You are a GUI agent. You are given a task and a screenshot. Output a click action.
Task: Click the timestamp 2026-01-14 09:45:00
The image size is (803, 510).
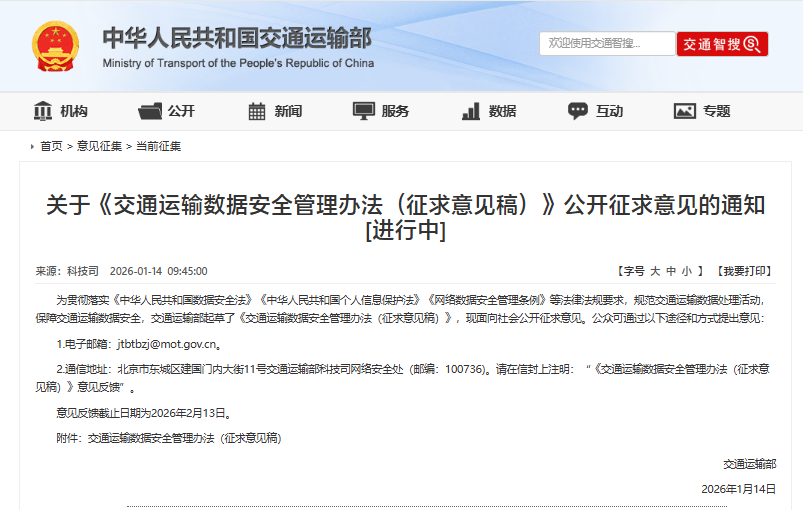[159, 271]
